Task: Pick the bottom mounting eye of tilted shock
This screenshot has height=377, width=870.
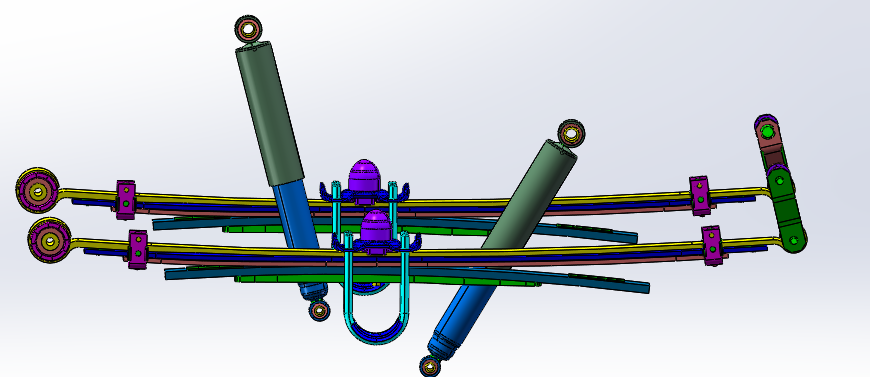Action: tap(430, 366)
